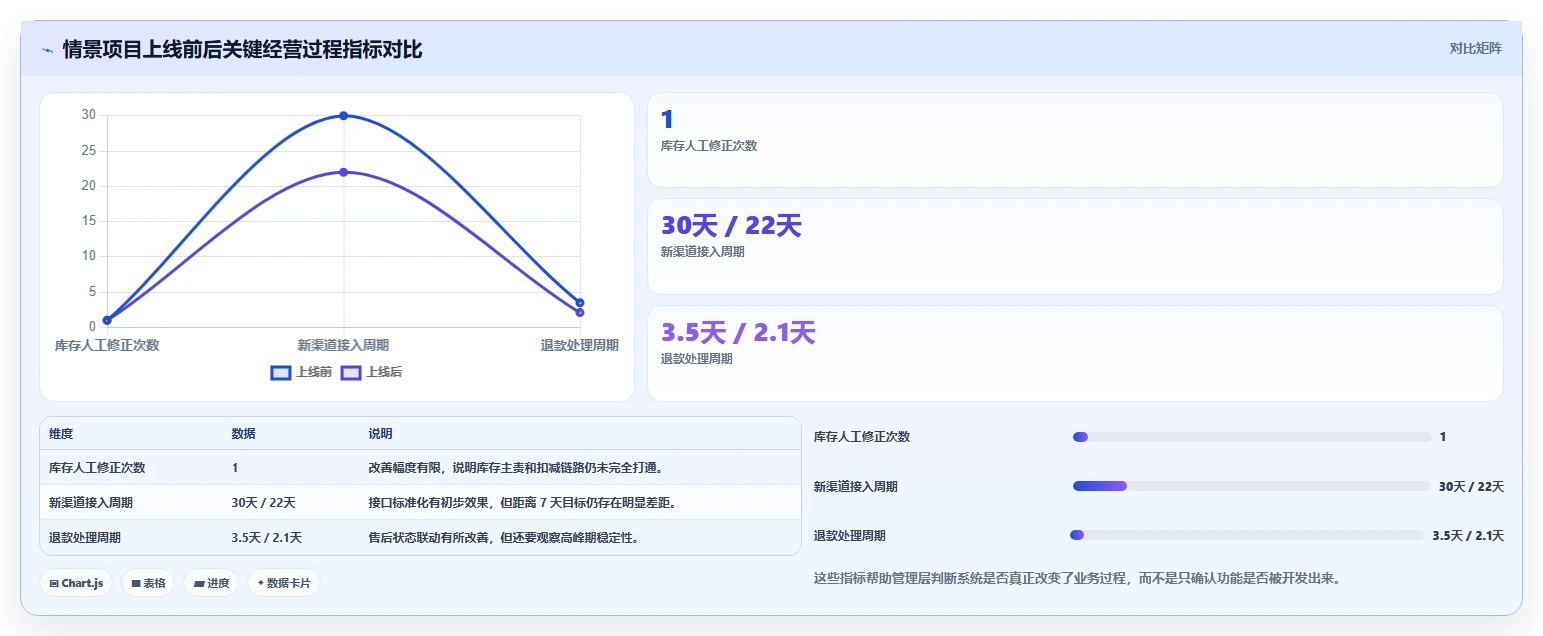Viewport: 1543px width, 636px height.
Task: Click the Chart.js tag
Action: (76, 583)
